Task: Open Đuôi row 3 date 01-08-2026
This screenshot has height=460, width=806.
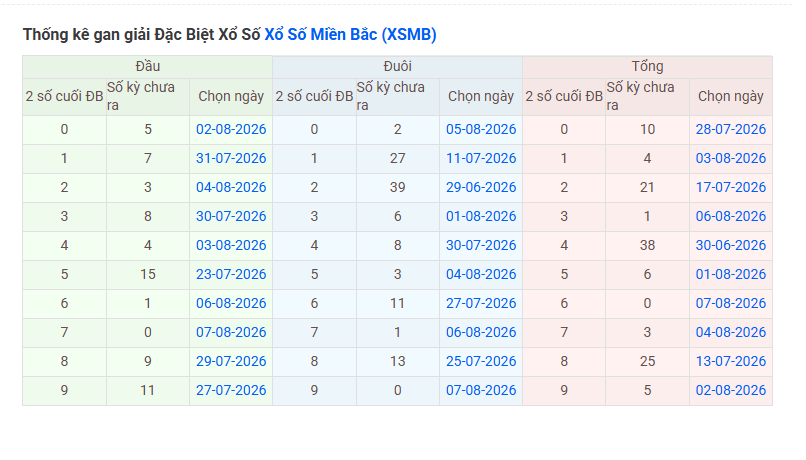Action: click(x=481, y=216)
